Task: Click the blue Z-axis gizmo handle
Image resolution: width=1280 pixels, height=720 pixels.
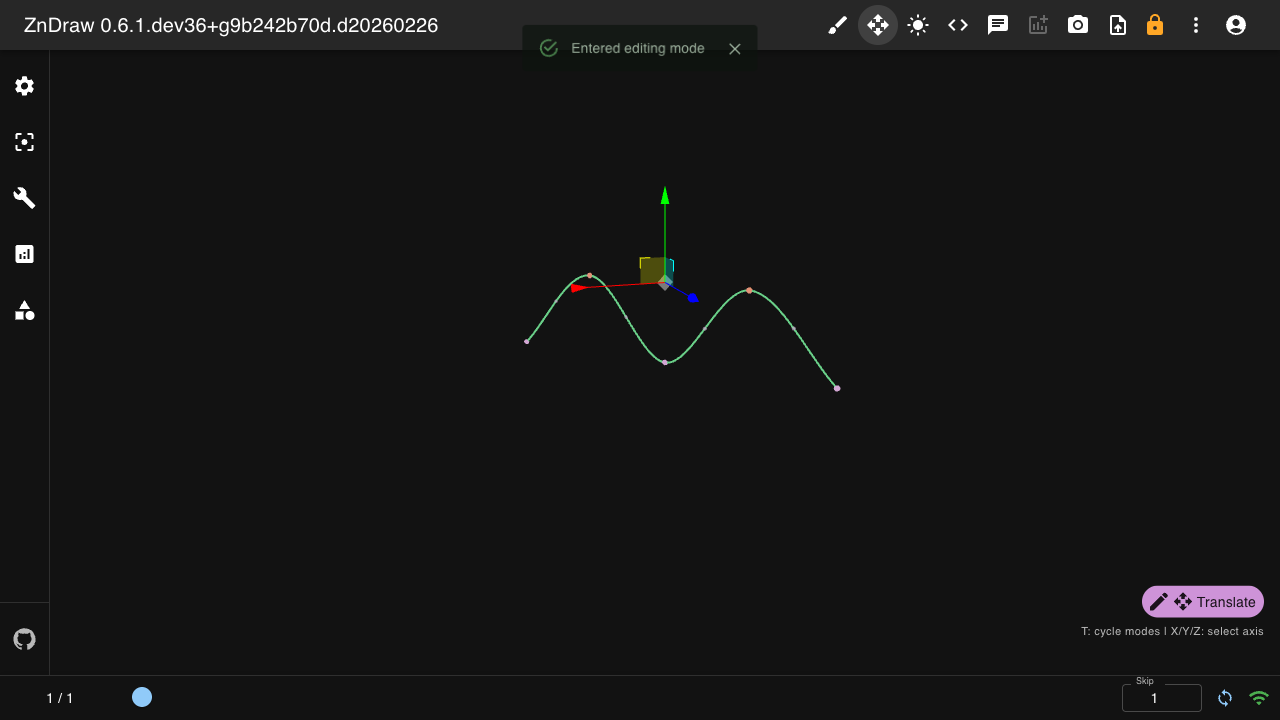Action: (x=692, y=298)
